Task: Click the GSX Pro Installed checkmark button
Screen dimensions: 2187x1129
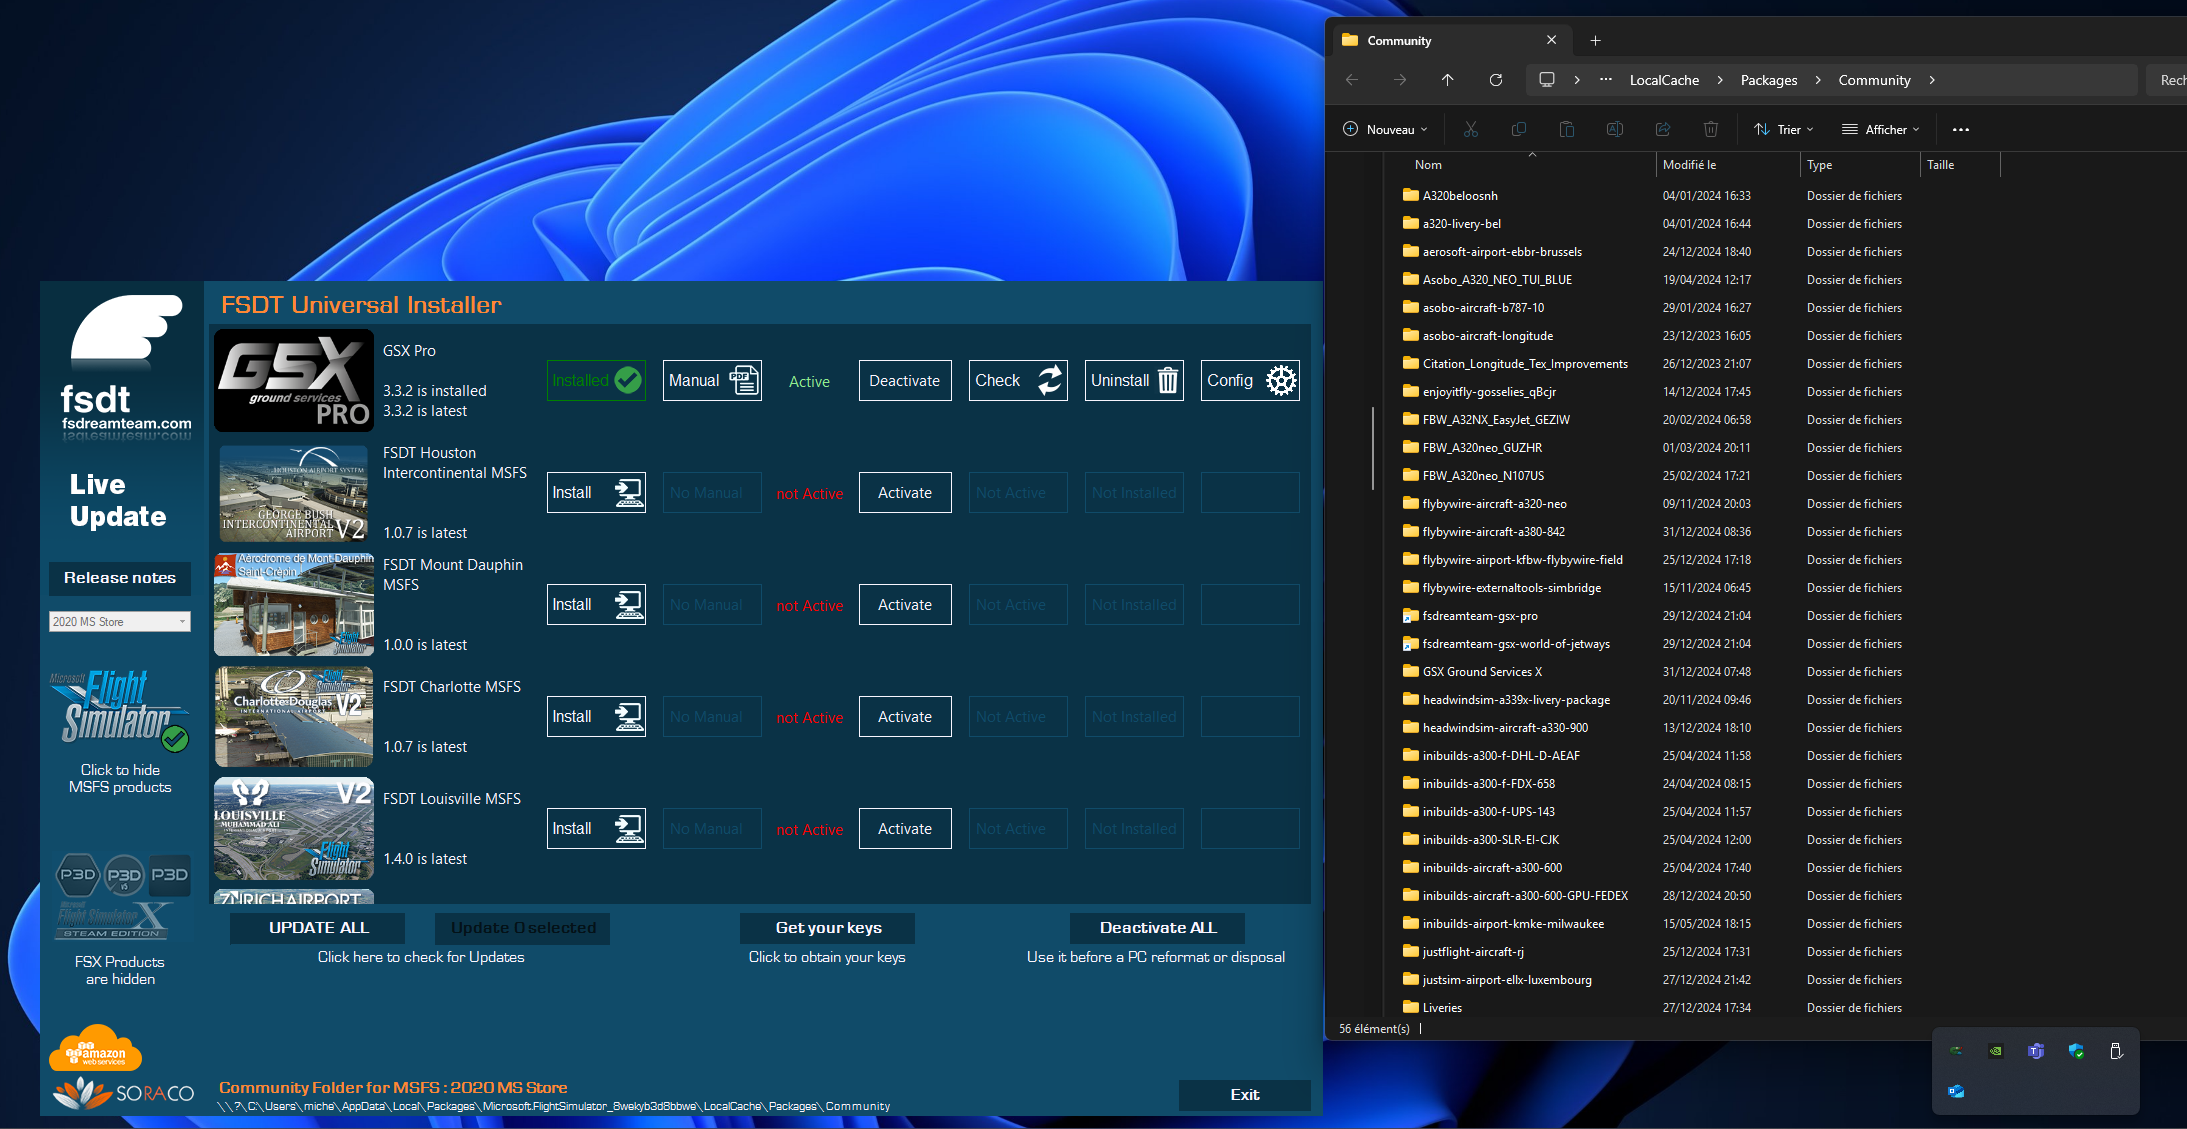Action: (x=596, y=381)
